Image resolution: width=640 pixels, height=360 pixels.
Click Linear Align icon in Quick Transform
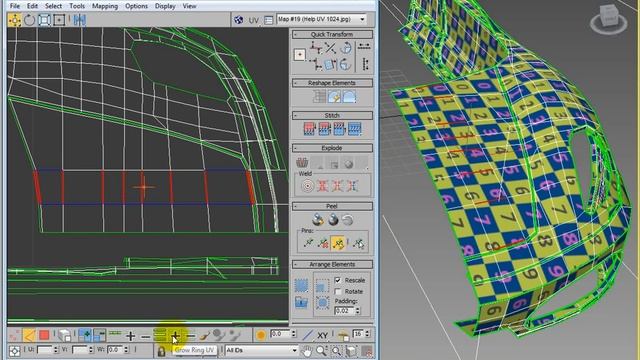(331, 48)
